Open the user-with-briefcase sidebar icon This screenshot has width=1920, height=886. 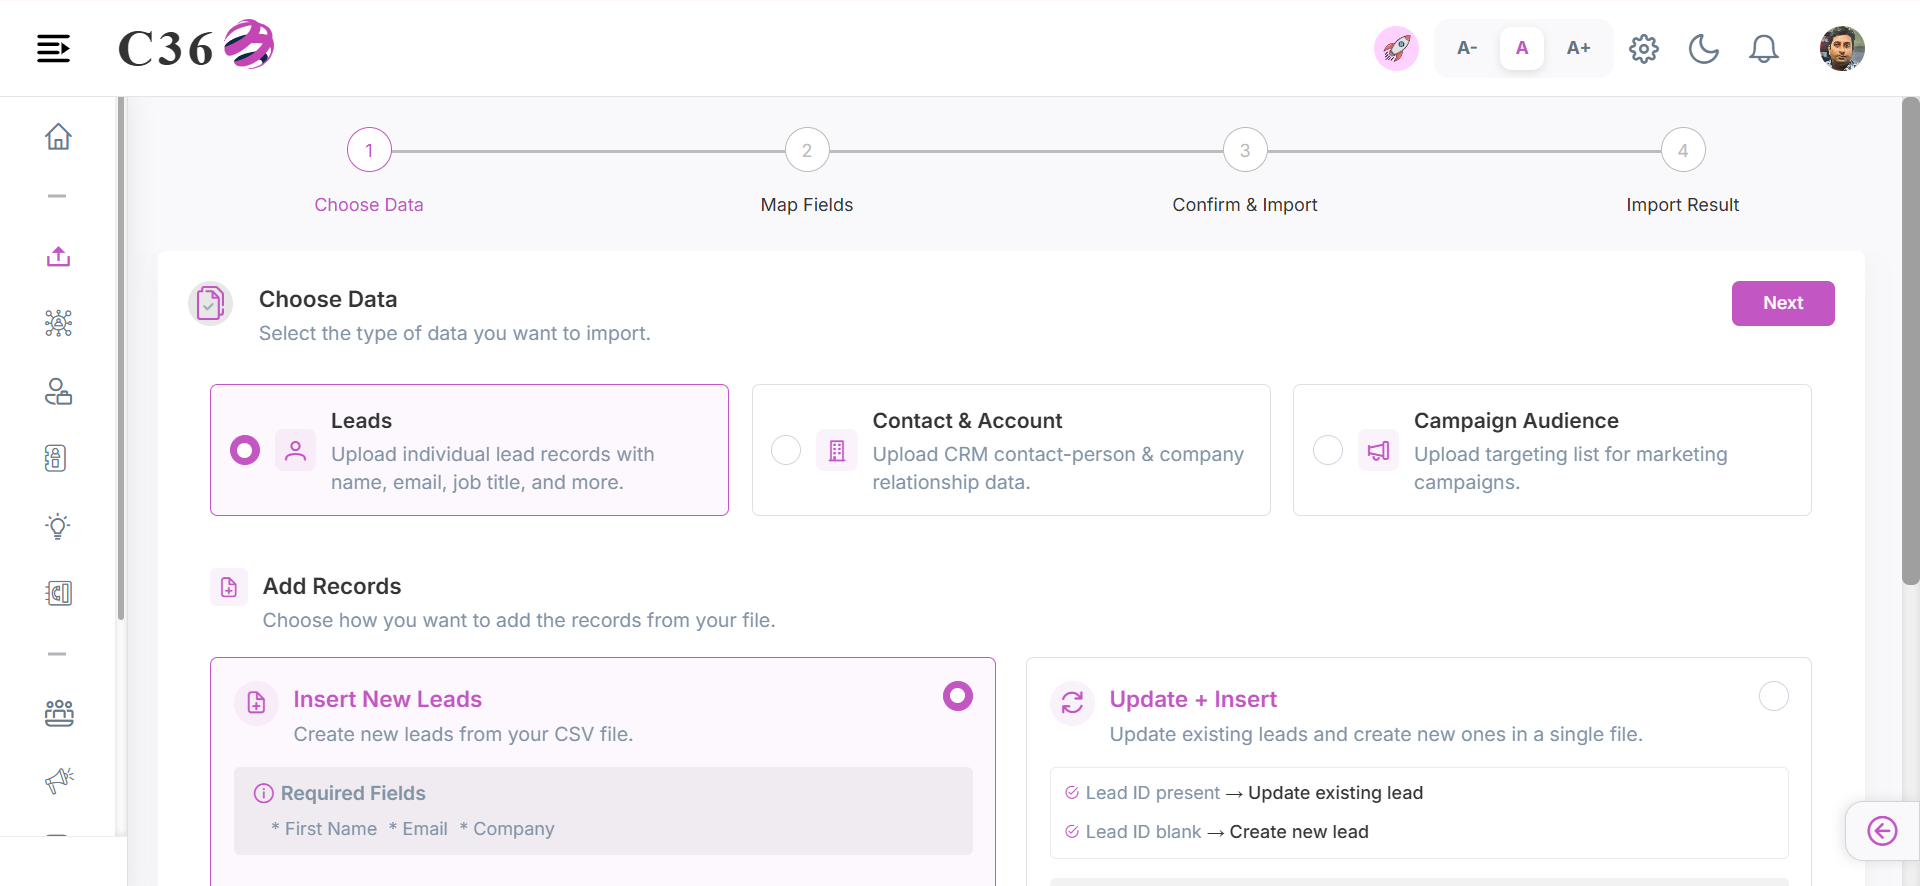tap(58, 391)
